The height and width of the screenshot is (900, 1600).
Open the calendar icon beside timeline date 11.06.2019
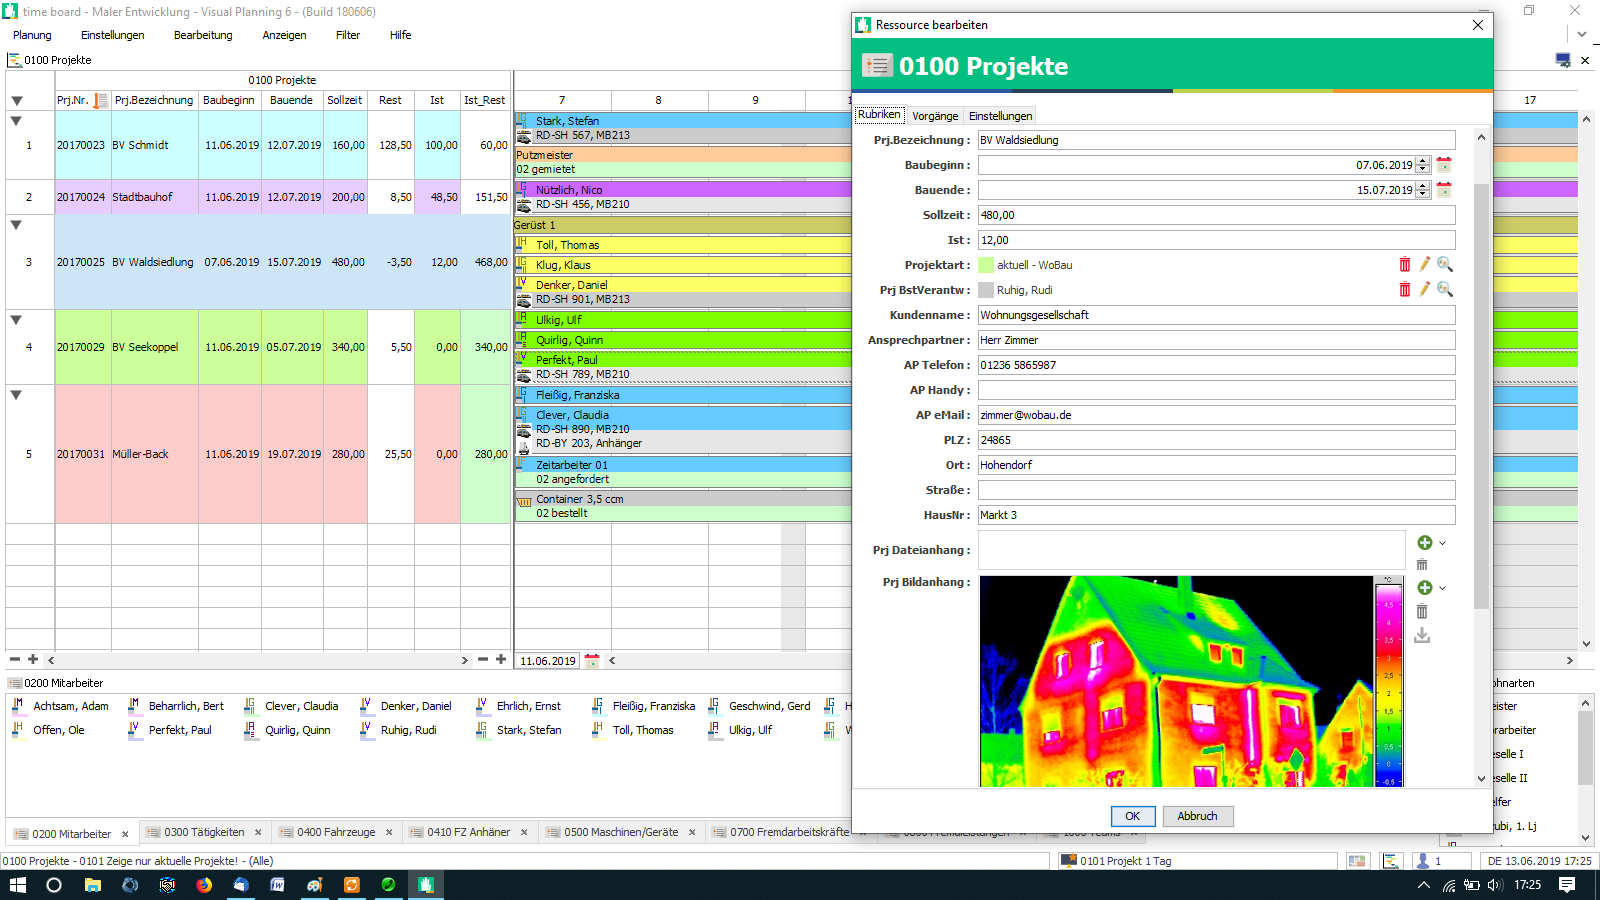pos(592,661)
